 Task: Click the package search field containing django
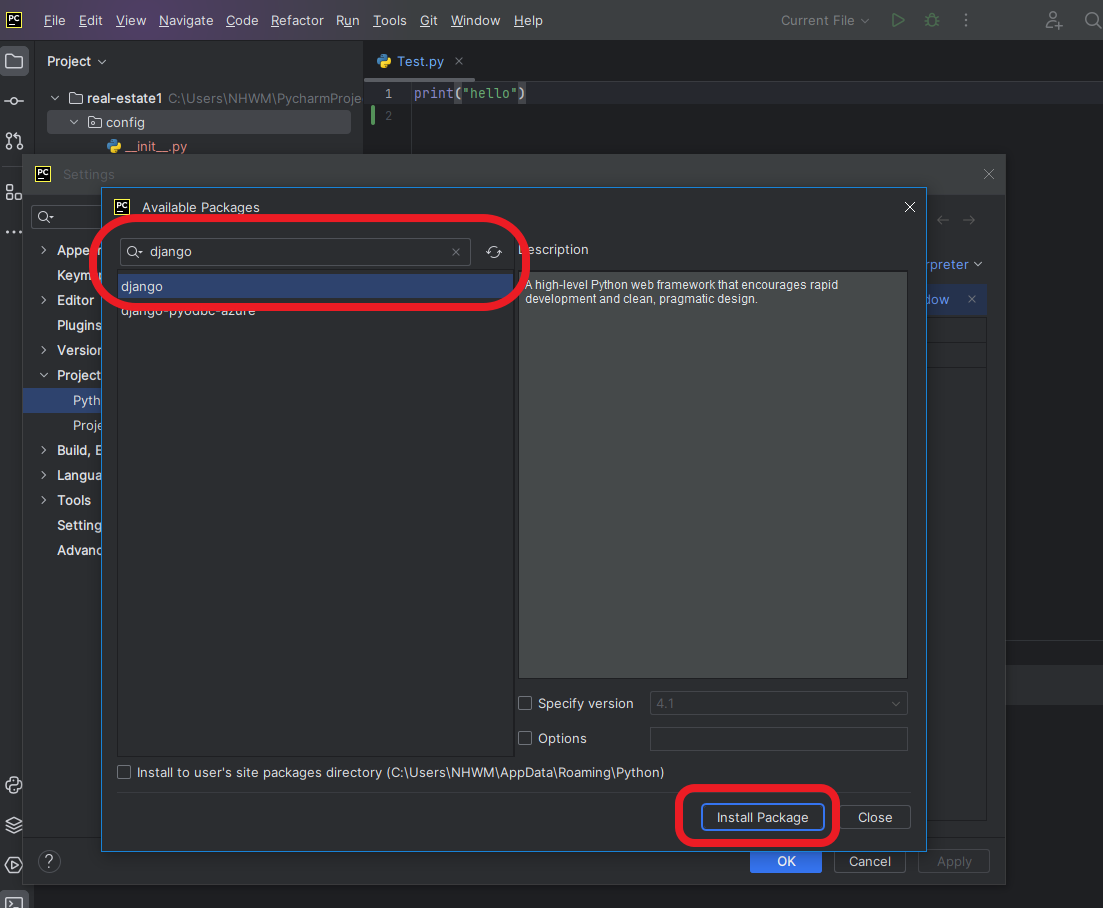(x=295, y=252)
